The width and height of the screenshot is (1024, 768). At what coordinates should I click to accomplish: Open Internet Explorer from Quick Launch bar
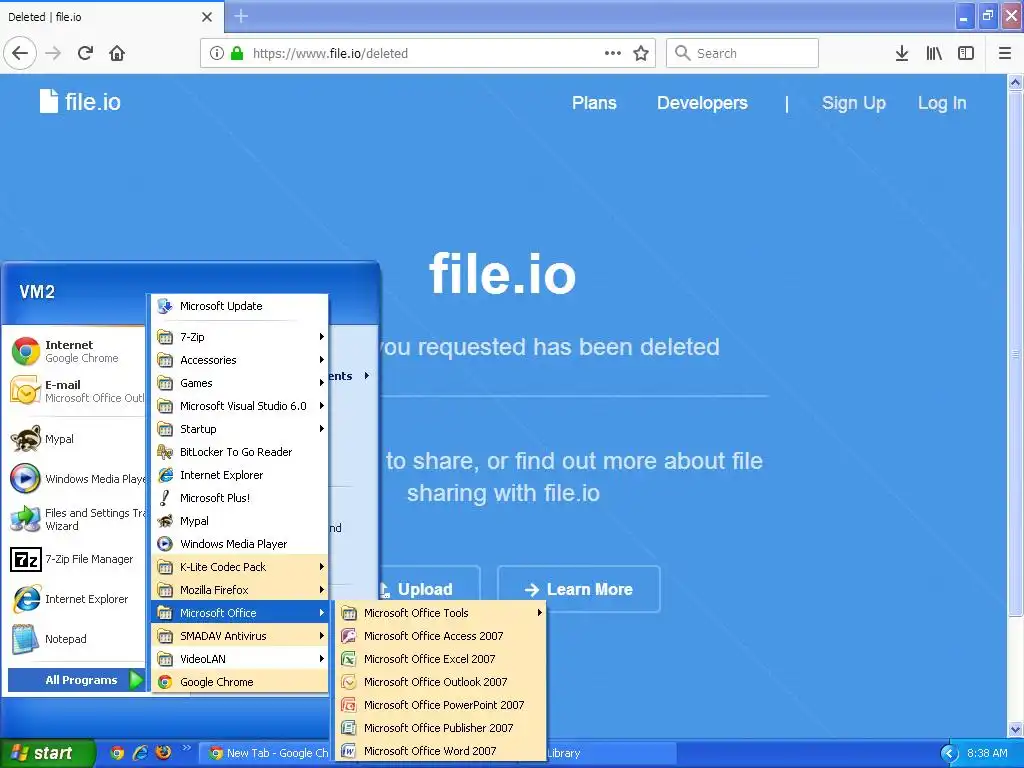click(x=140, y=753)
